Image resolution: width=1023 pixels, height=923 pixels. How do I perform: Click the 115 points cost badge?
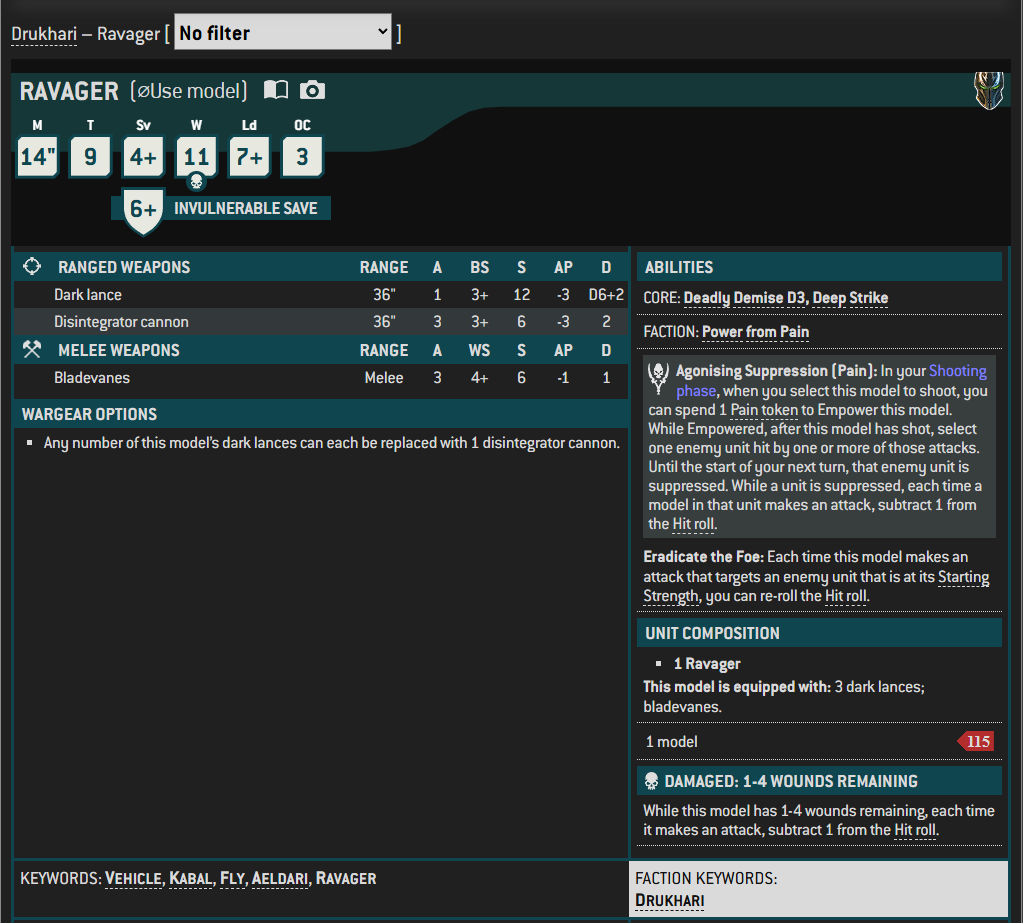click(x=976, y=742)
